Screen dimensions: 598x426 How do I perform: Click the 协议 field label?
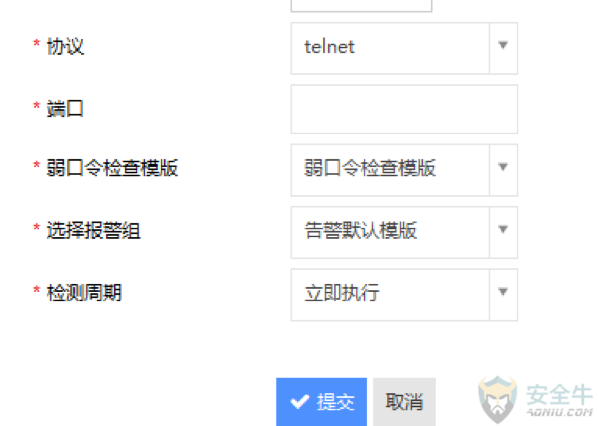point(65,47)
